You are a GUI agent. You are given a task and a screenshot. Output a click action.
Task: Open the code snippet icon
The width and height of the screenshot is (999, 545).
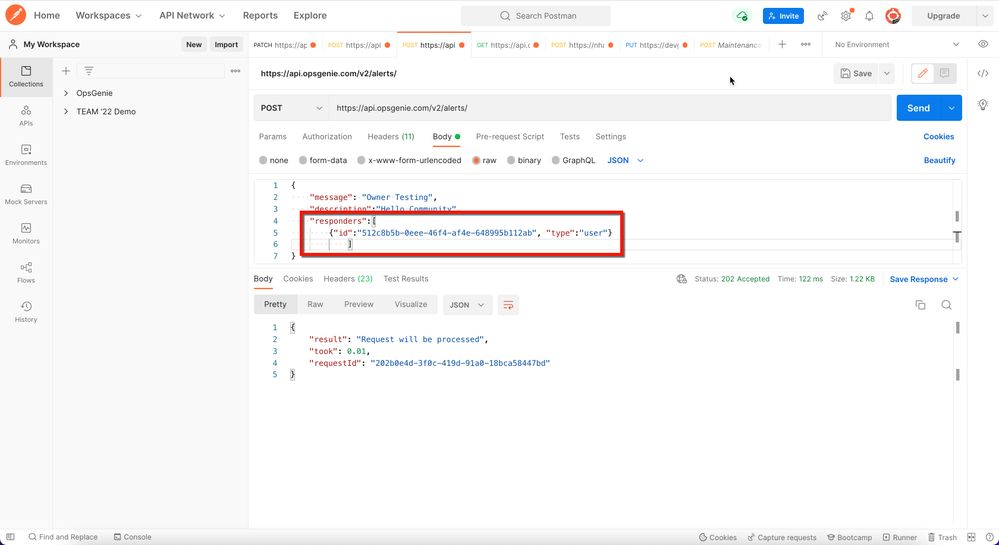click(983, 73)
